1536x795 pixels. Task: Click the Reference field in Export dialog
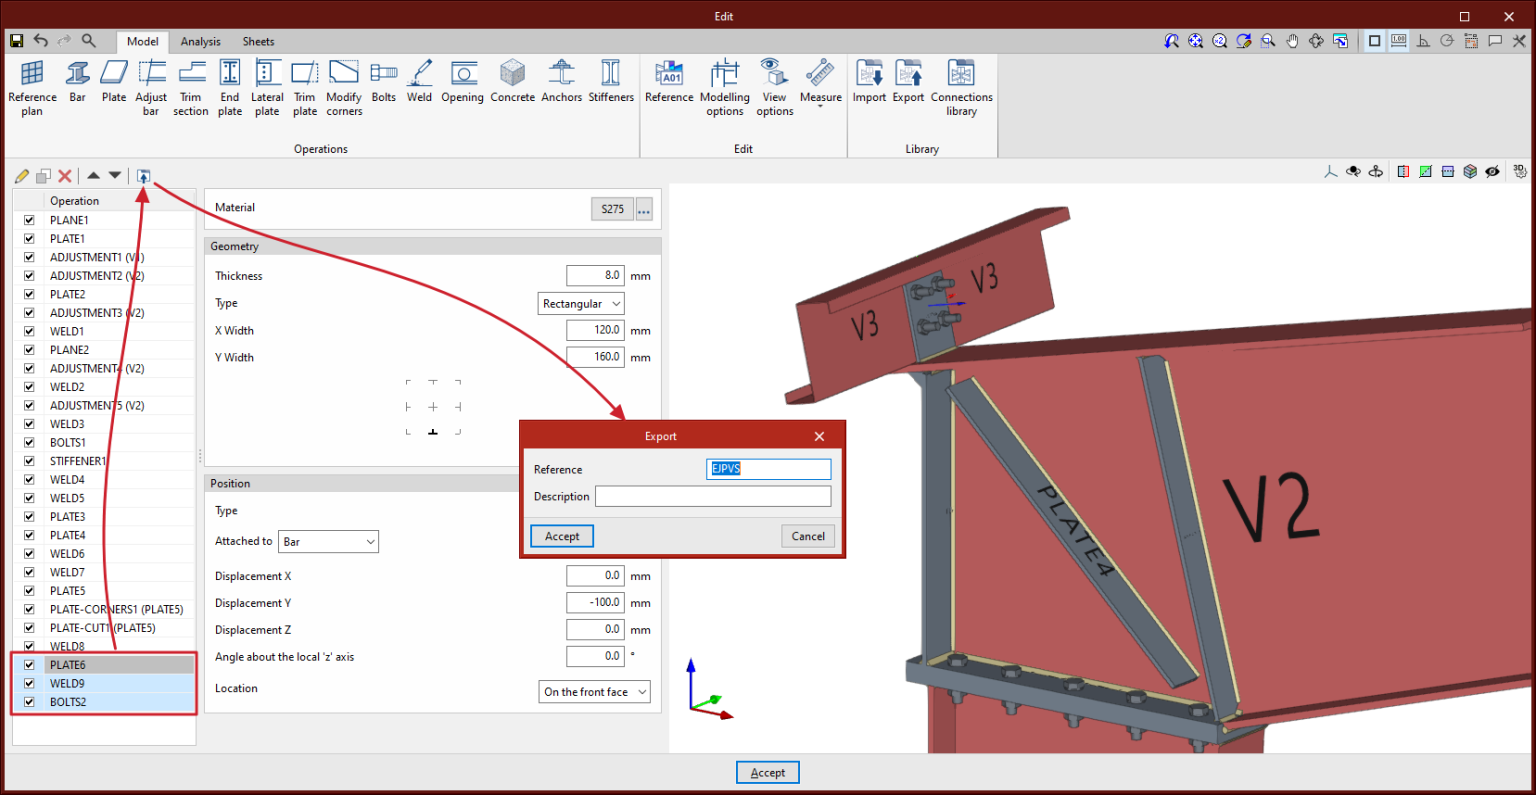(769, 469)
